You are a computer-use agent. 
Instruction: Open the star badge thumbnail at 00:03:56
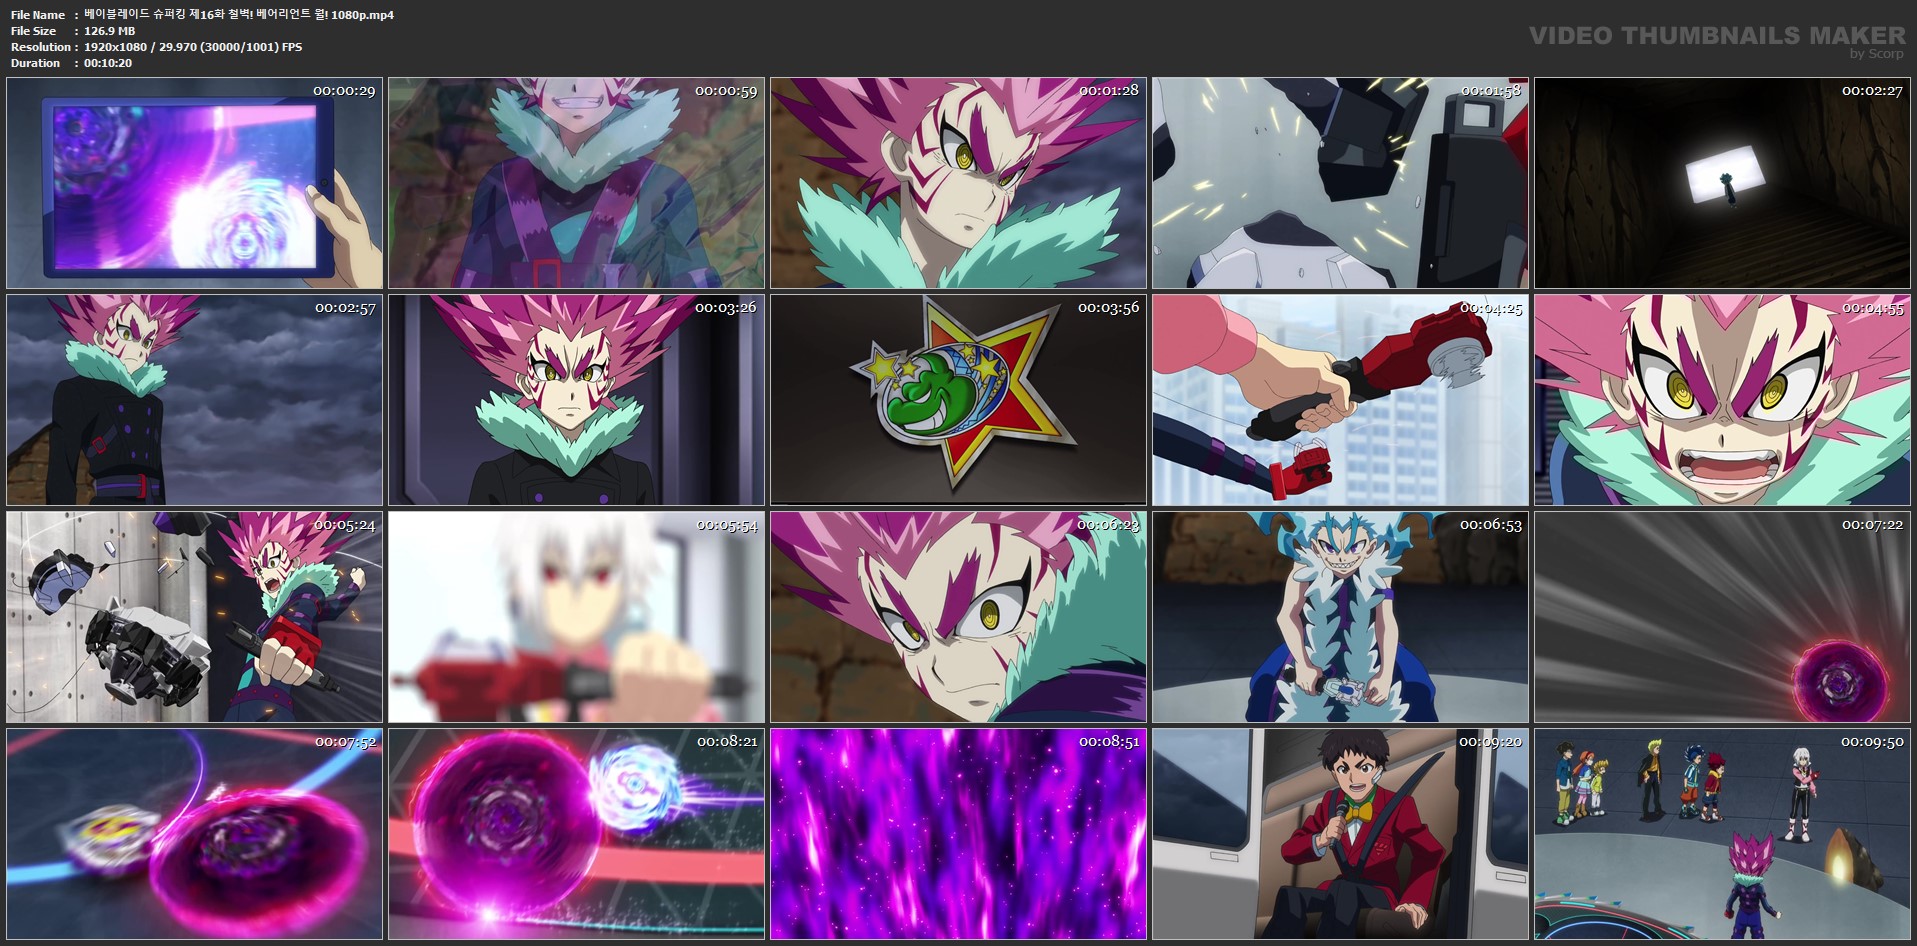pos(959,400)
